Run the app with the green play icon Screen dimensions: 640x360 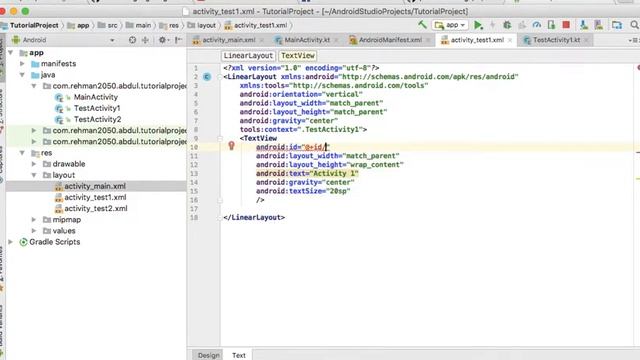tap(478, 25)
